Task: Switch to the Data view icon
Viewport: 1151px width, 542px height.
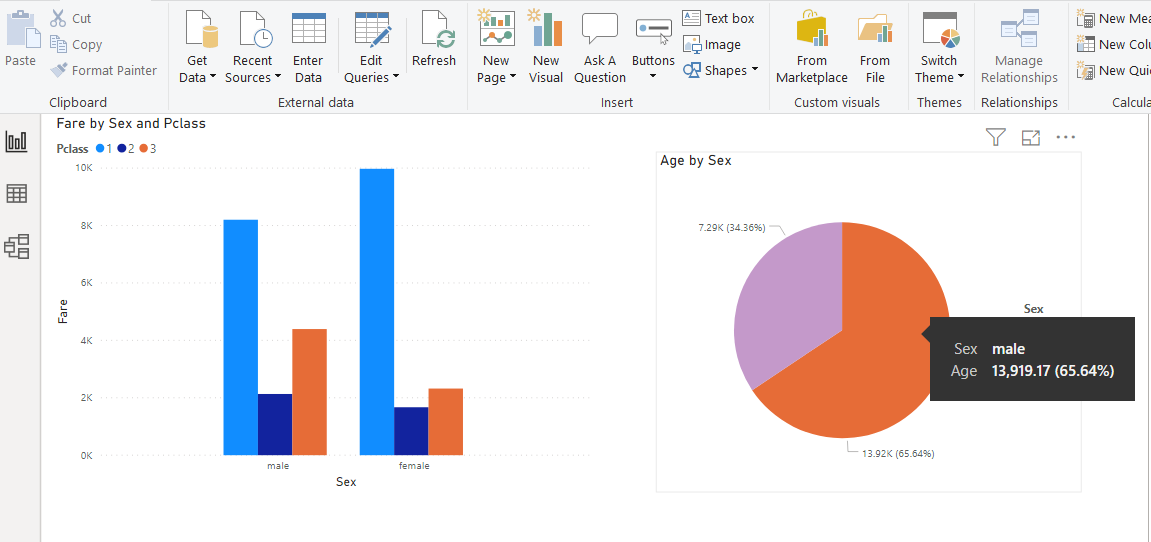Action: [x=17, y=194]
